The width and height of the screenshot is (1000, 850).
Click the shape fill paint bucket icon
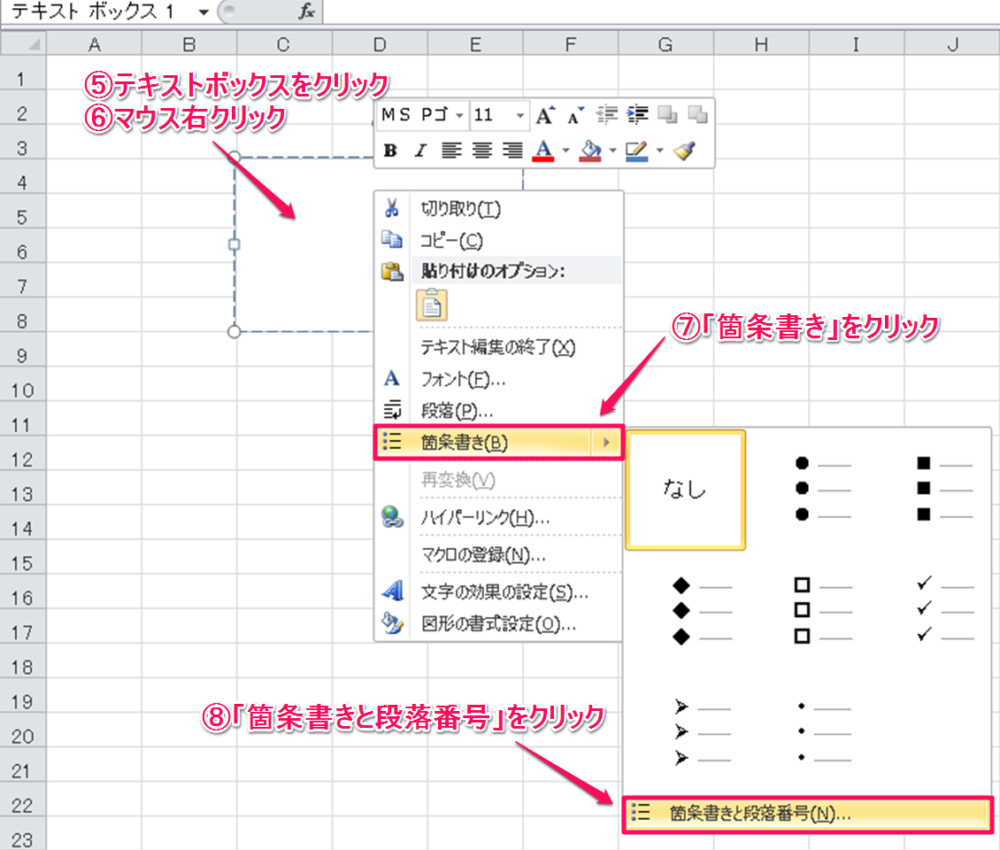pyautogui.click(x=590, y=151)
